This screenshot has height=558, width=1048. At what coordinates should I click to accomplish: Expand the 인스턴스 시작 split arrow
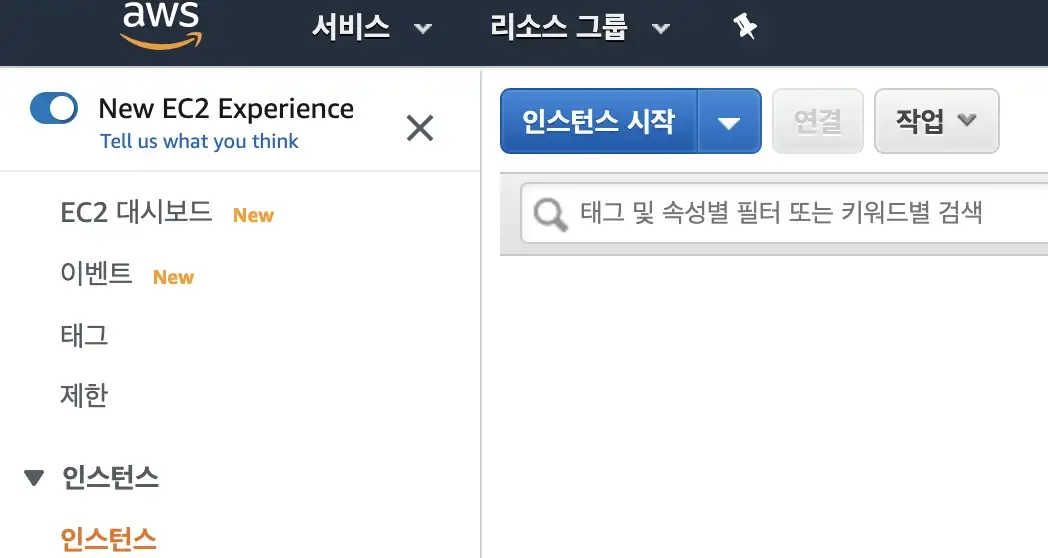coord(729,122)
